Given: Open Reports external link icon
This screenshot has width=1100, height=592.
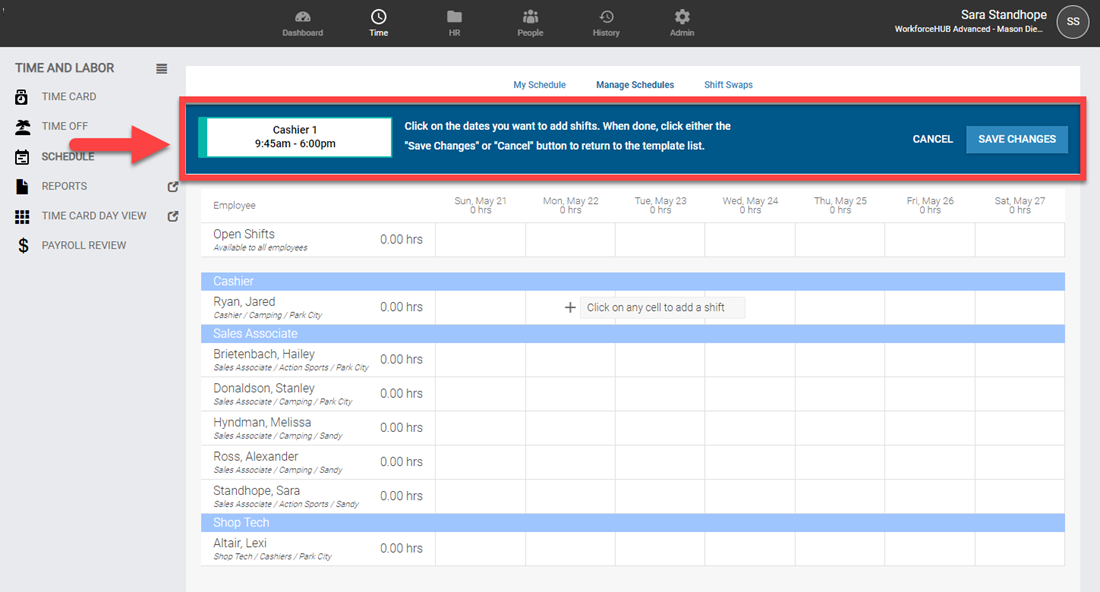Looking at the screenshot, I should tap(173, 186).
